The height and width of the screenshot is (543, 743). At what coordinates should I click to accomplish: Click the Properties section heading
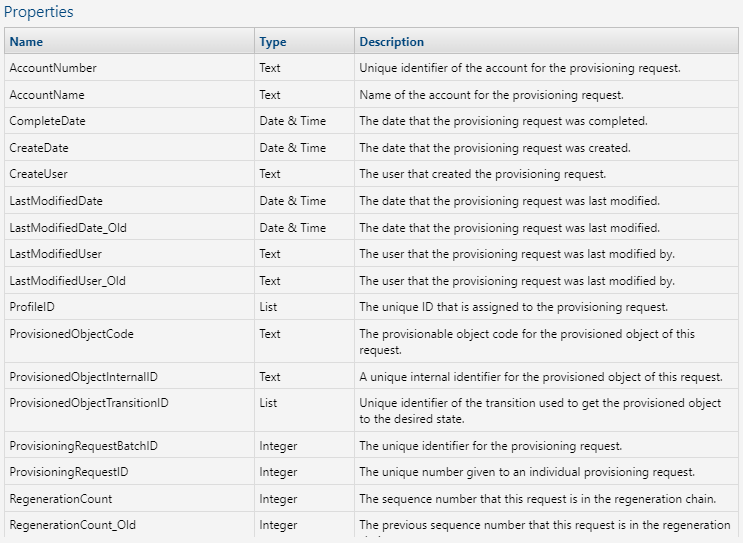point(39,13)
